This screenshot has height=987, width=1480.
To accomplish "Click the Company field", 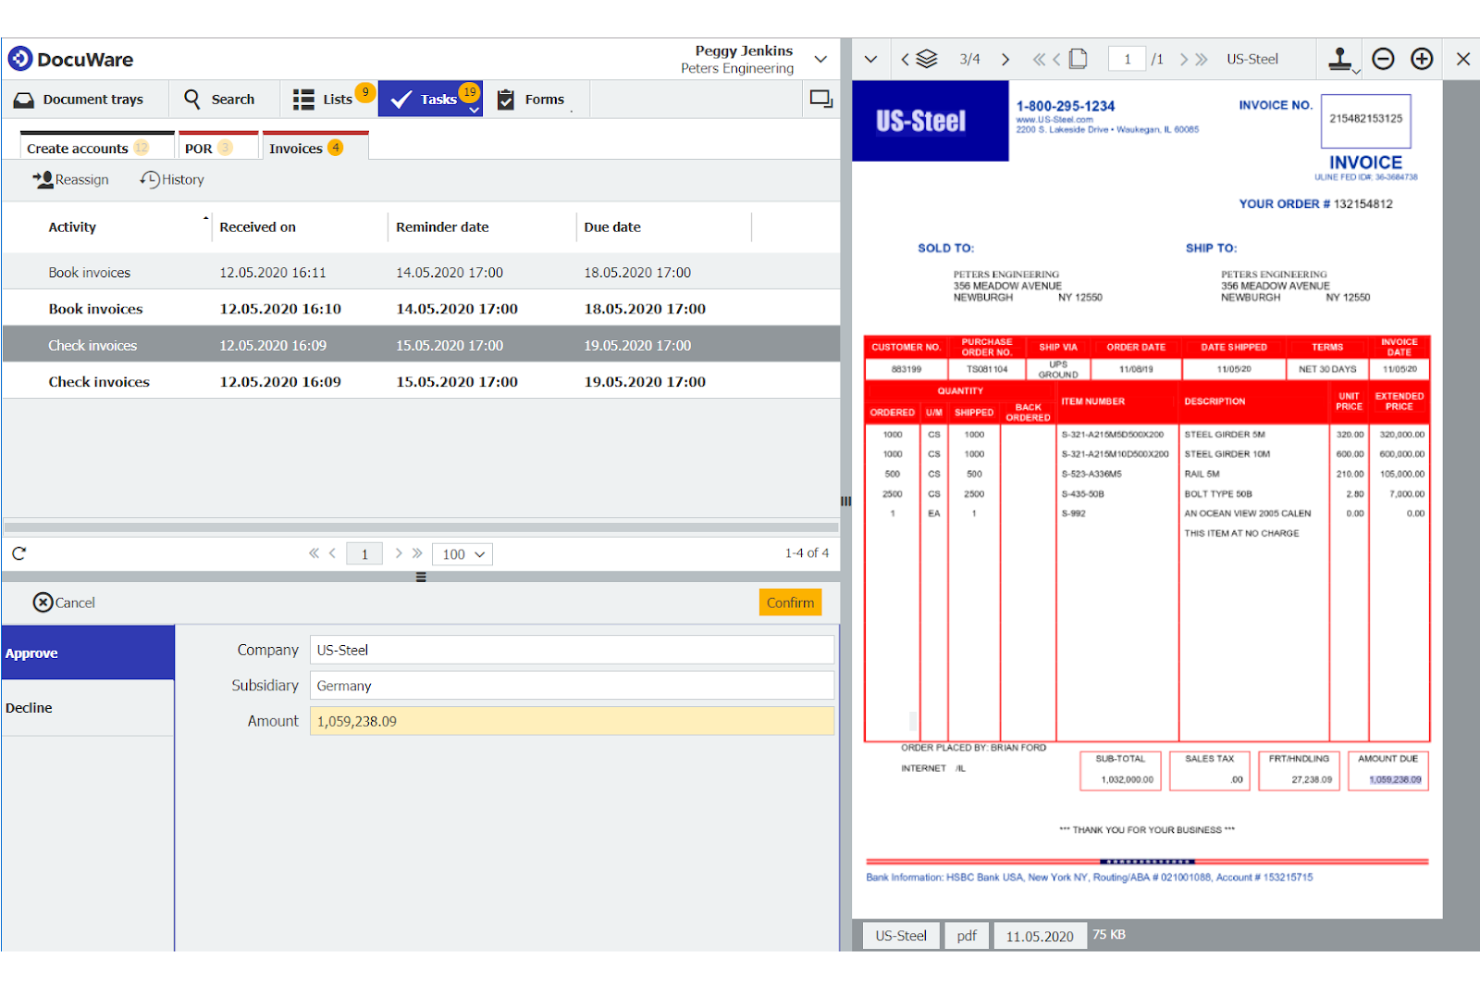I will click(x=572, y=650).
